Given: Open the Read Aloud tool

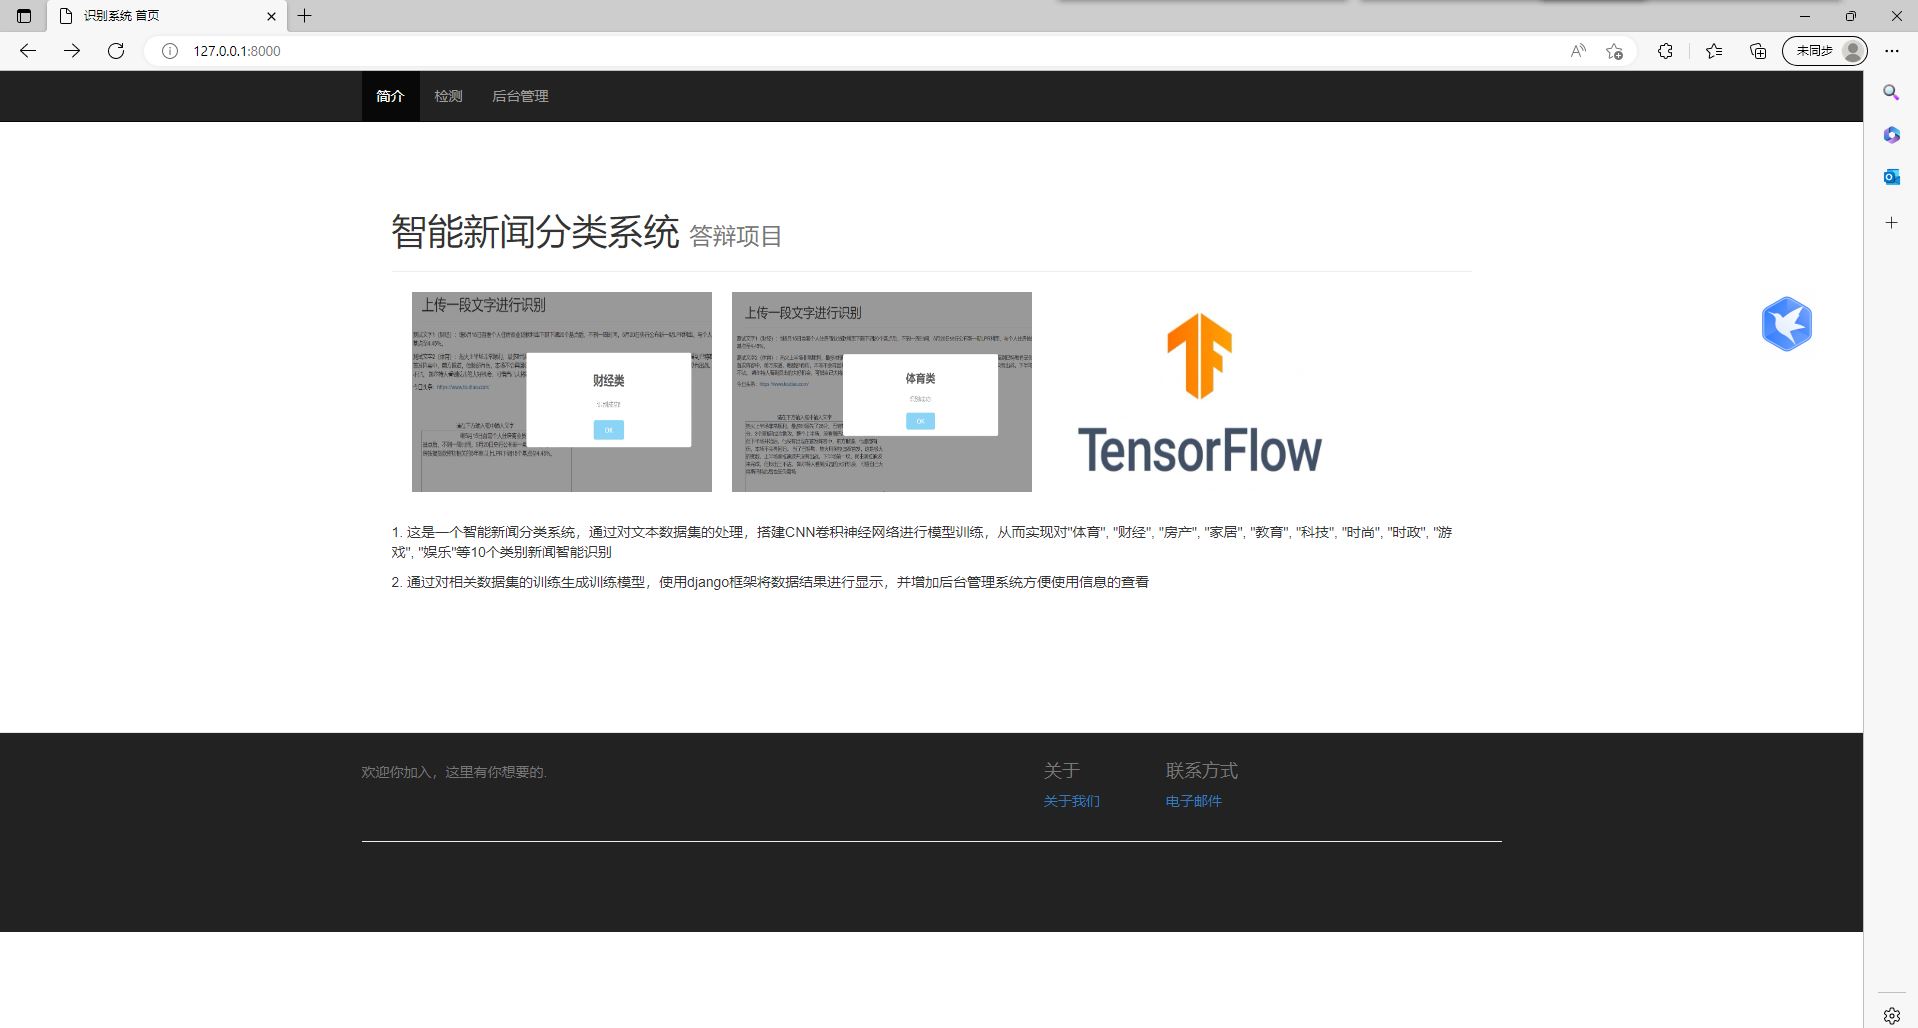Looking at the screenshot, I should (x=1578, y=51).
